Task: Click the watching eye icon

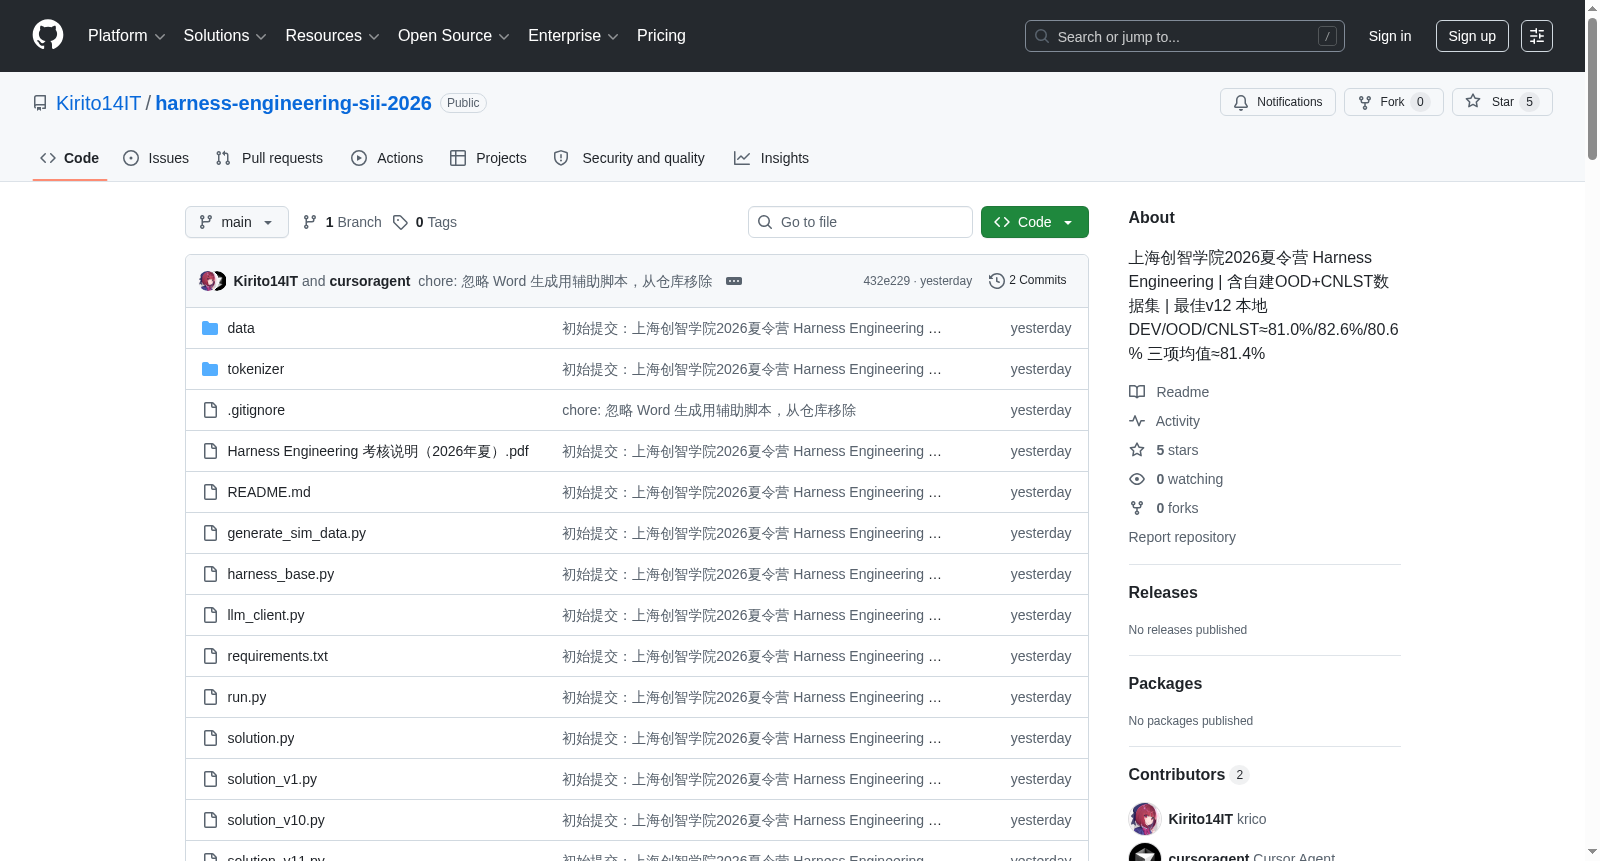Action: [1137, 479]
